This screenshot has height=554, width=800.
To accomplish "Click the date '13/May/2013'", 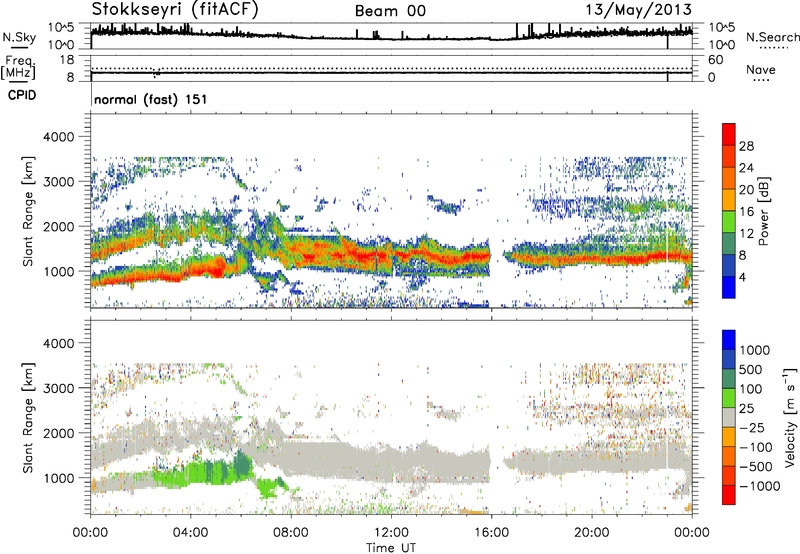I will (638, 10).
